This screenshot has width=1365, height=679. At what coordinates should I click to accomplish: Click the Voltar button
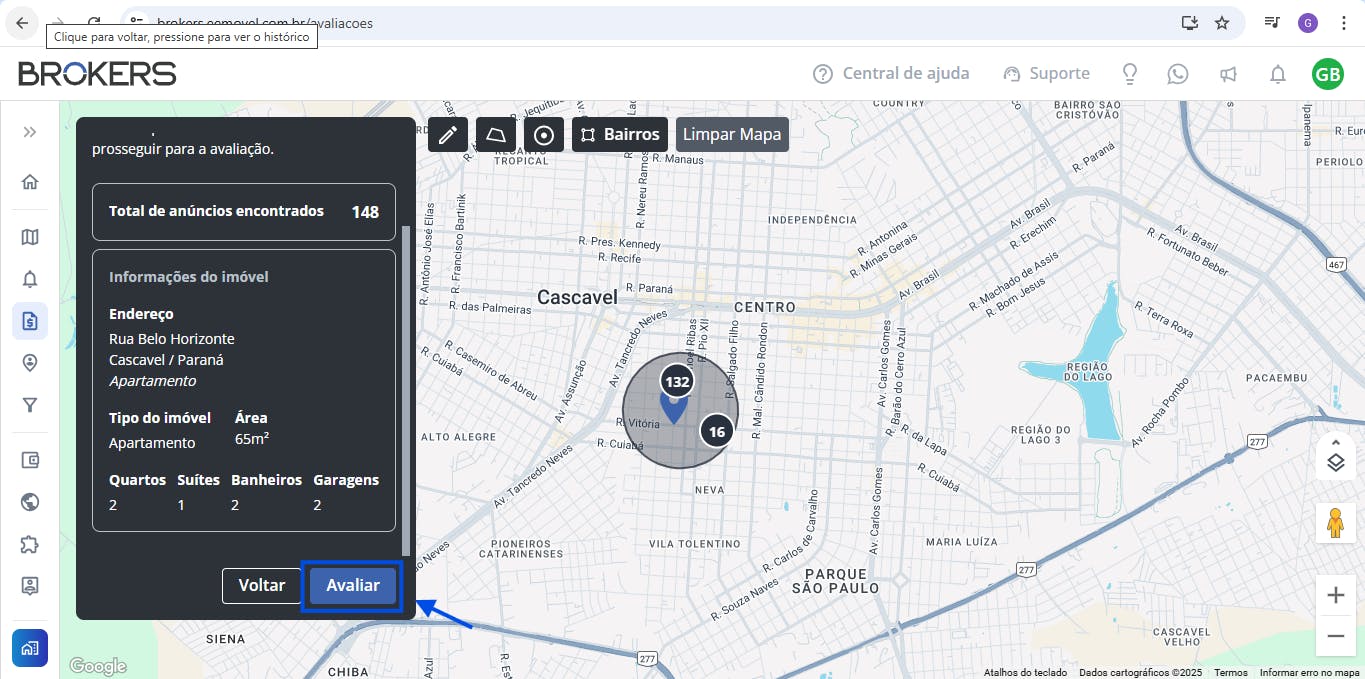coord(261,585)
